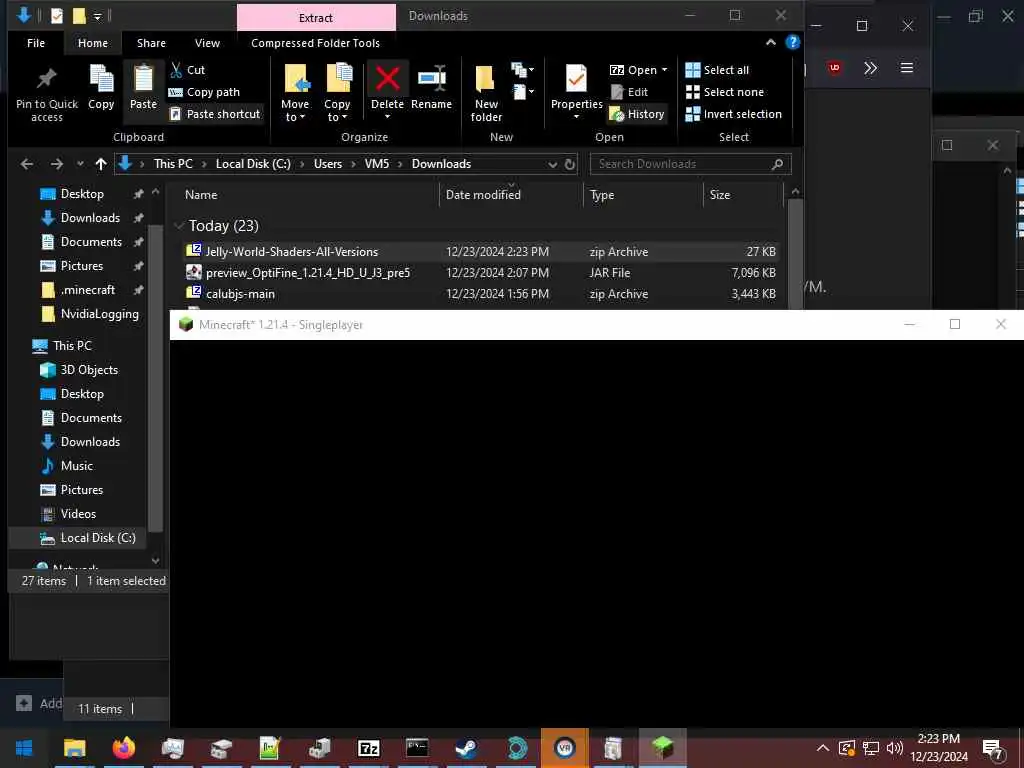Open the Copy to dropdown
This screenshot has width=1024, height=768.
[337, 93]
